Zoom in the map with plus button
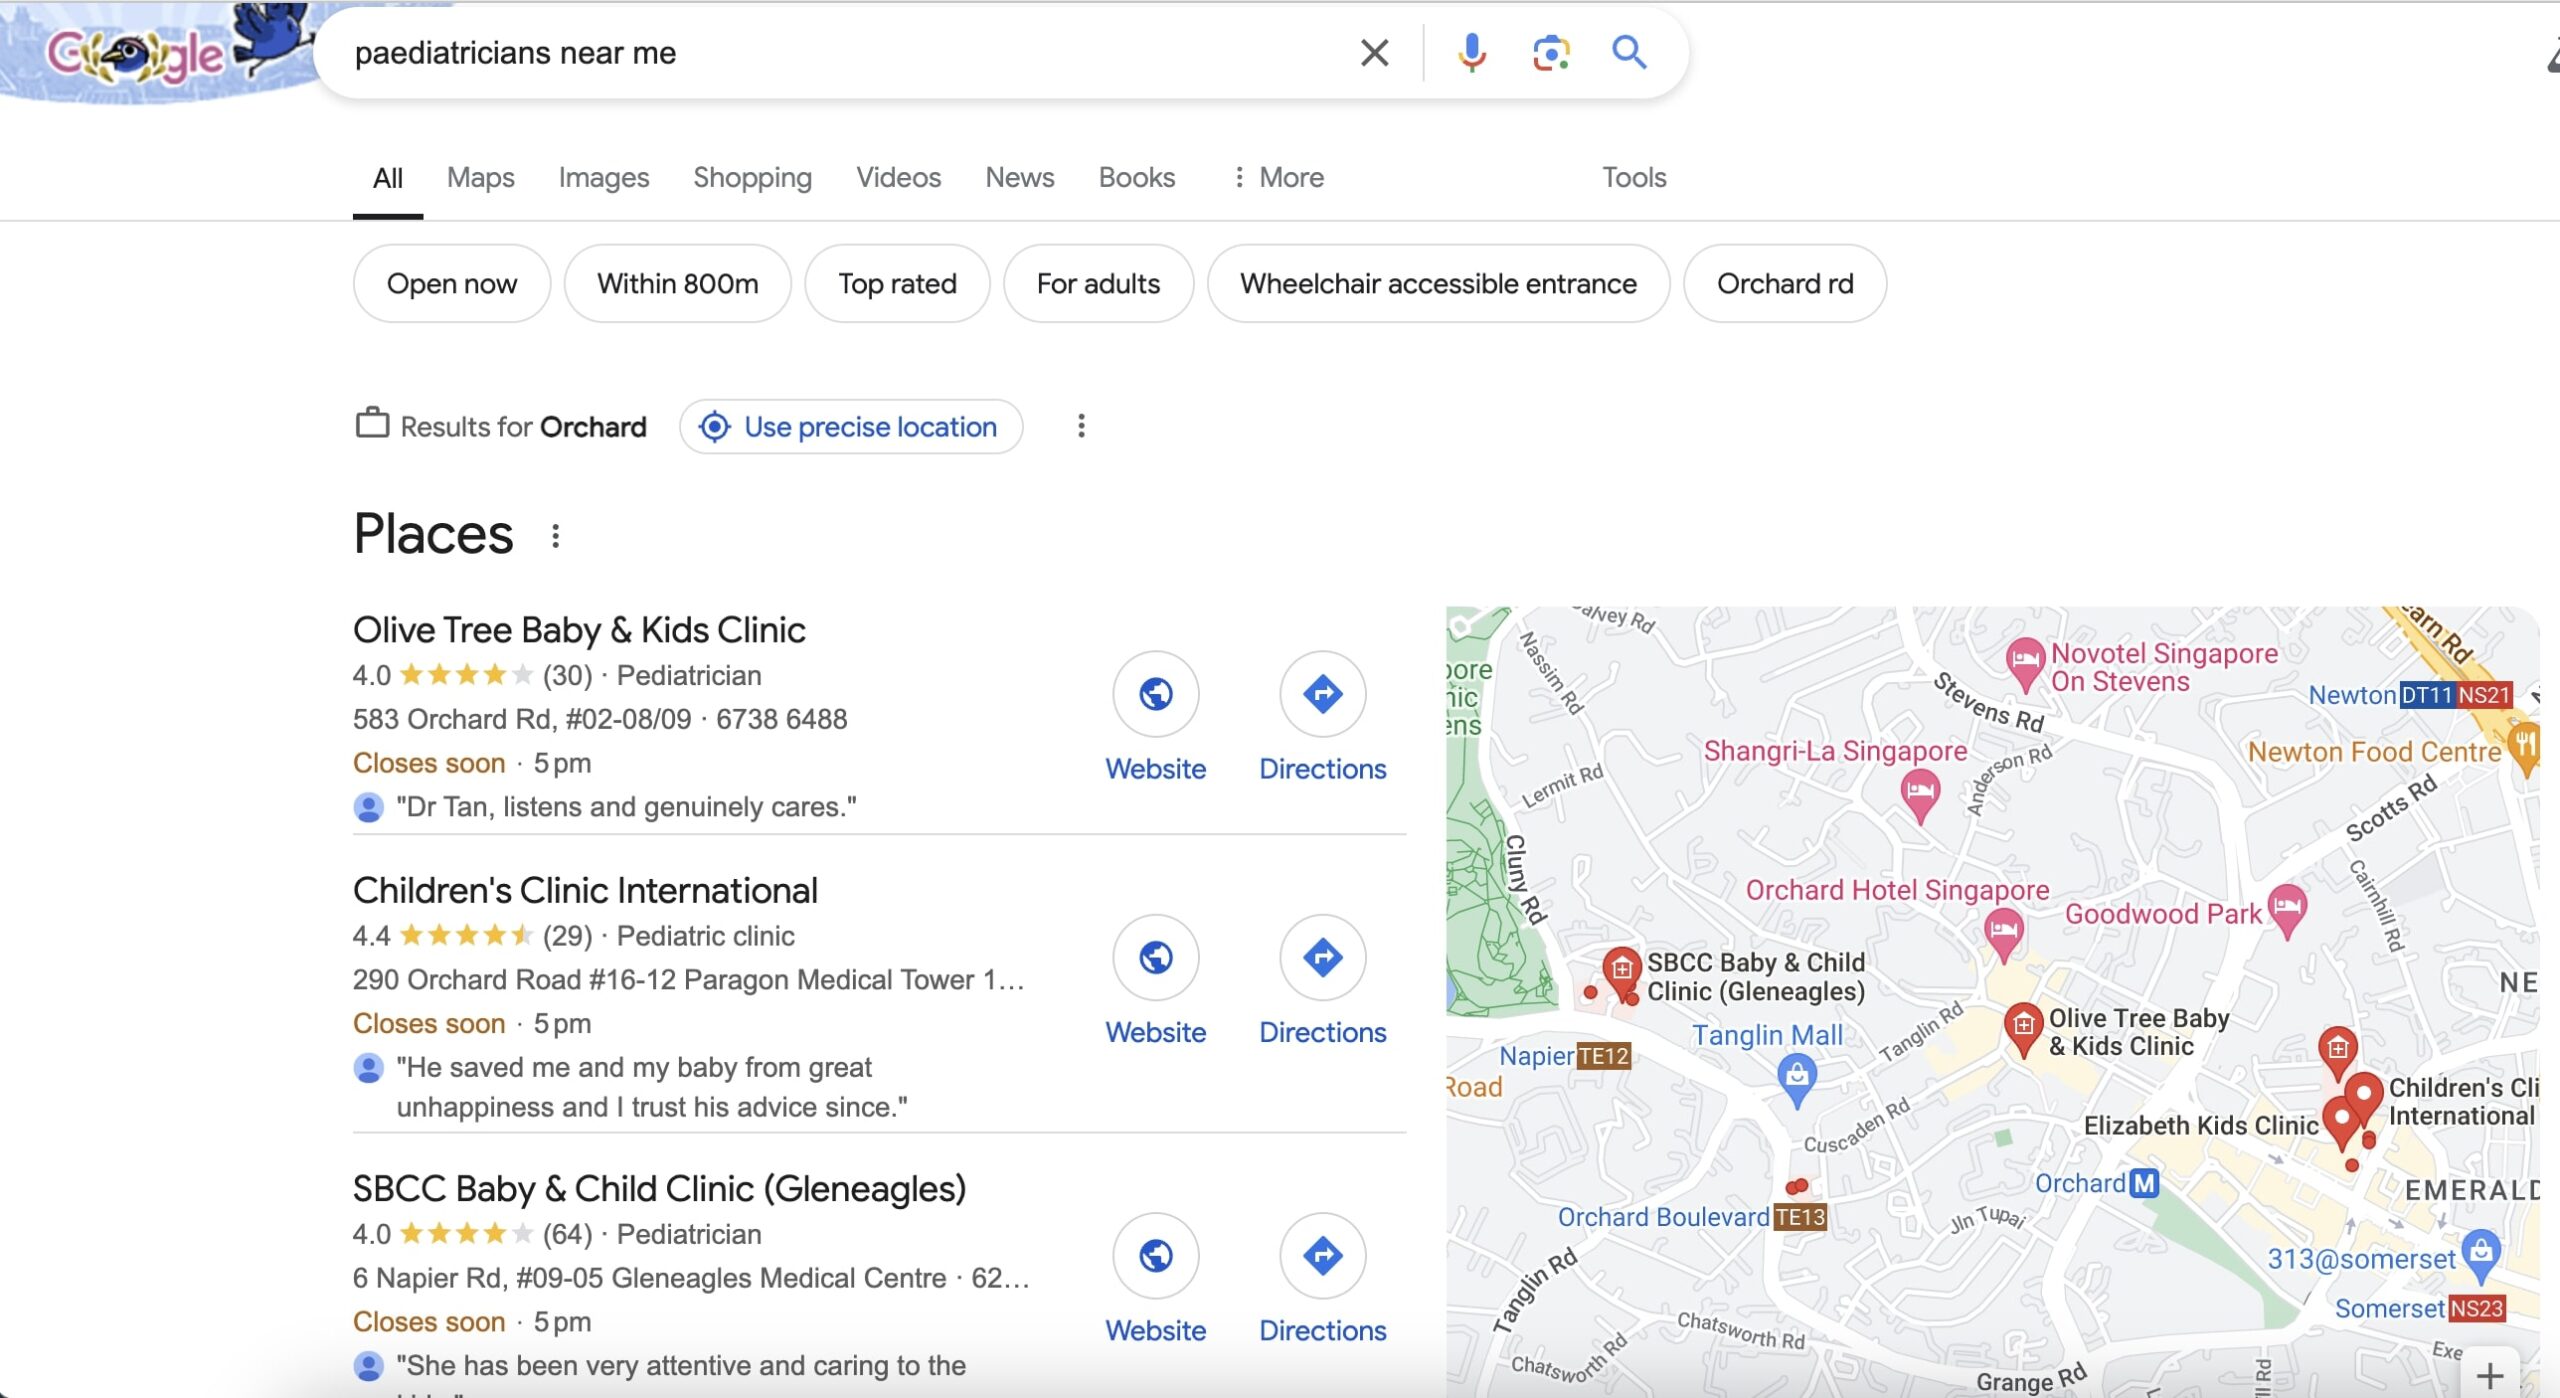 (x=2490, y=1375)
